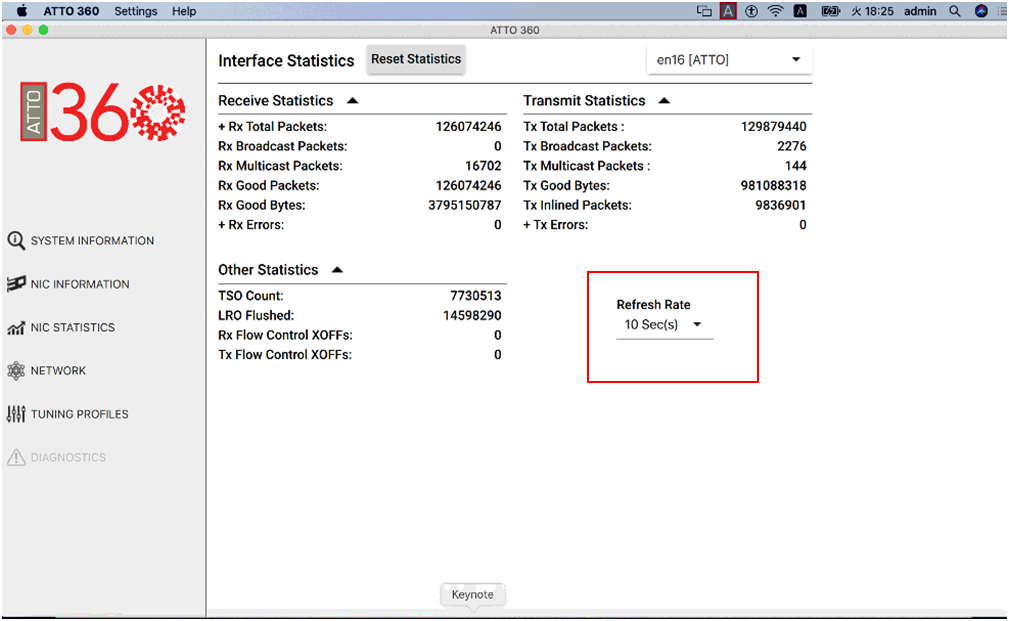Open Spotlight search magnifier icon
Image resolution: width=1009 pixels, height=621 pixels.
pos(955,11)
